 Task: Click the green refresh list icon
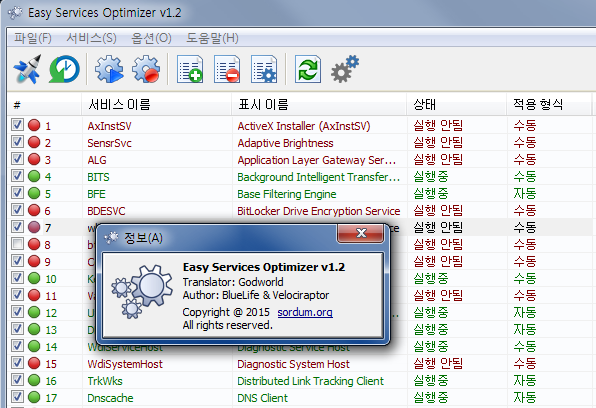(308, 69)
